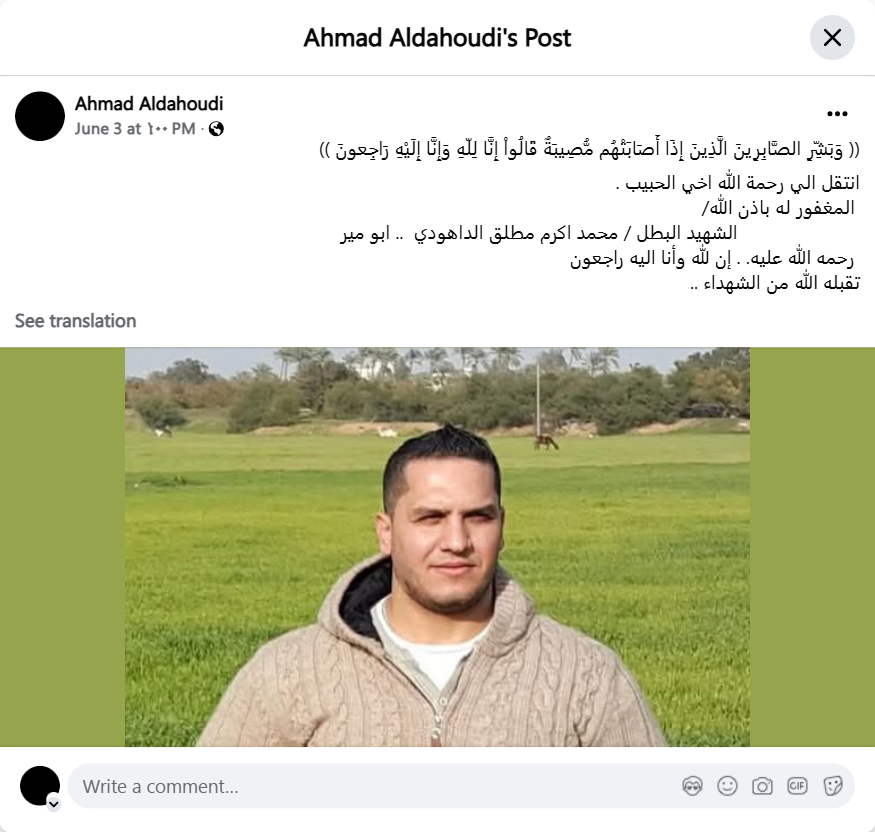The height and width of the screenshot is (832, 875).
Task: Attach a photo using the camera icon
Action: click(x=762, y=786)
